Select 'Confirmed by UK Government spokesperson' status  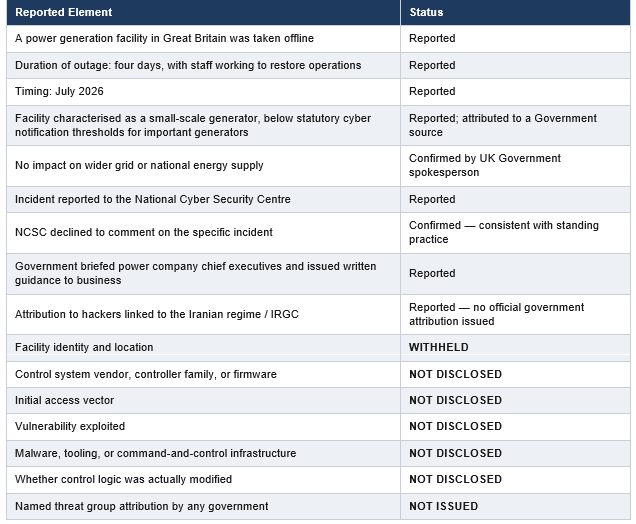coord(516,166)
